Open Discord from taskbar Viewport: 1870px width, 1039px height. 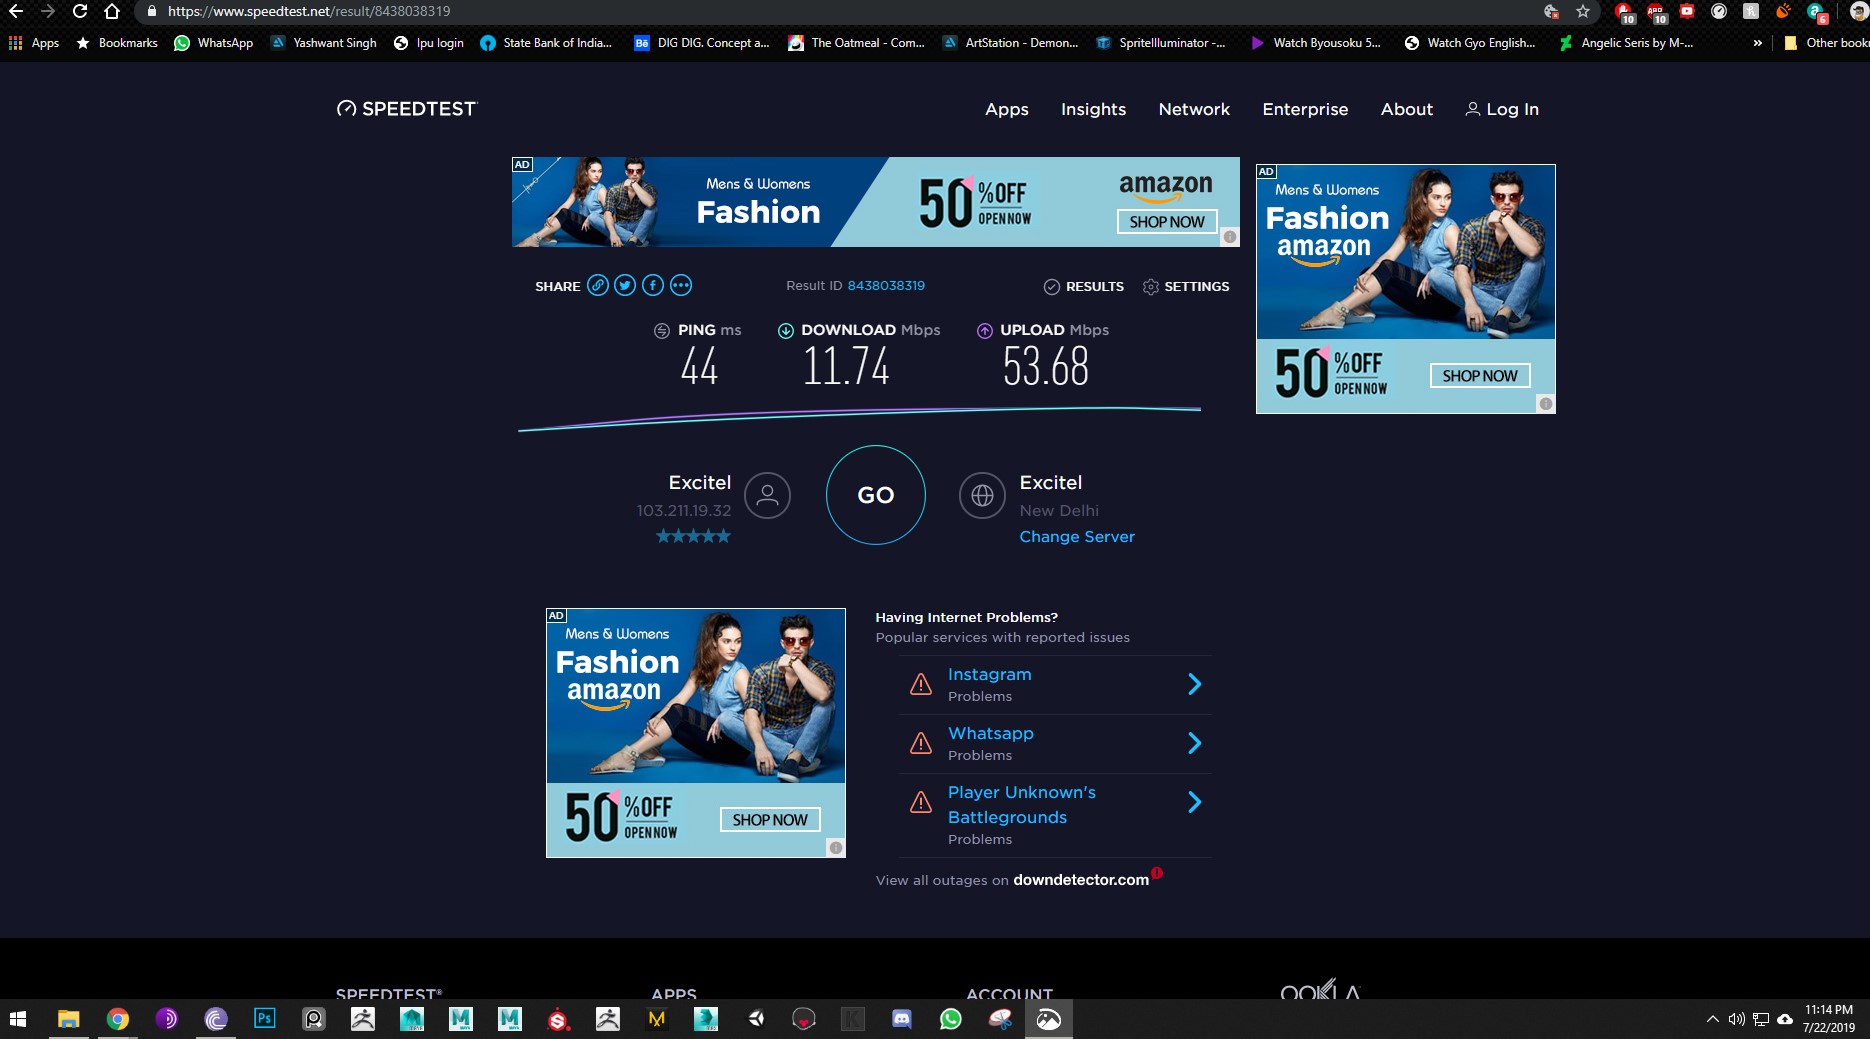(x=901, y=1019)
